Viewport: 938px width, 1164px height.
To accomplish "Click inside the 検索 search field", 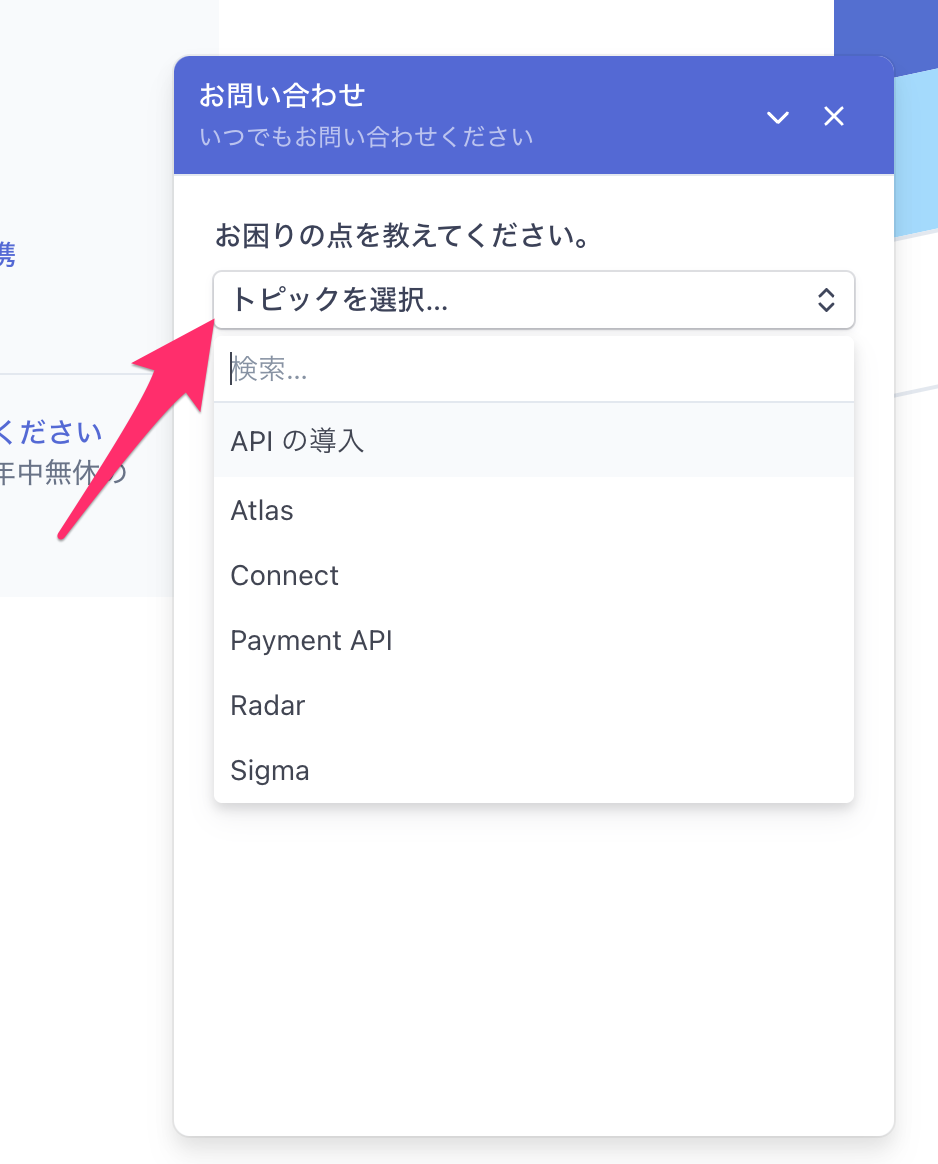I will [x=400, y=370].
